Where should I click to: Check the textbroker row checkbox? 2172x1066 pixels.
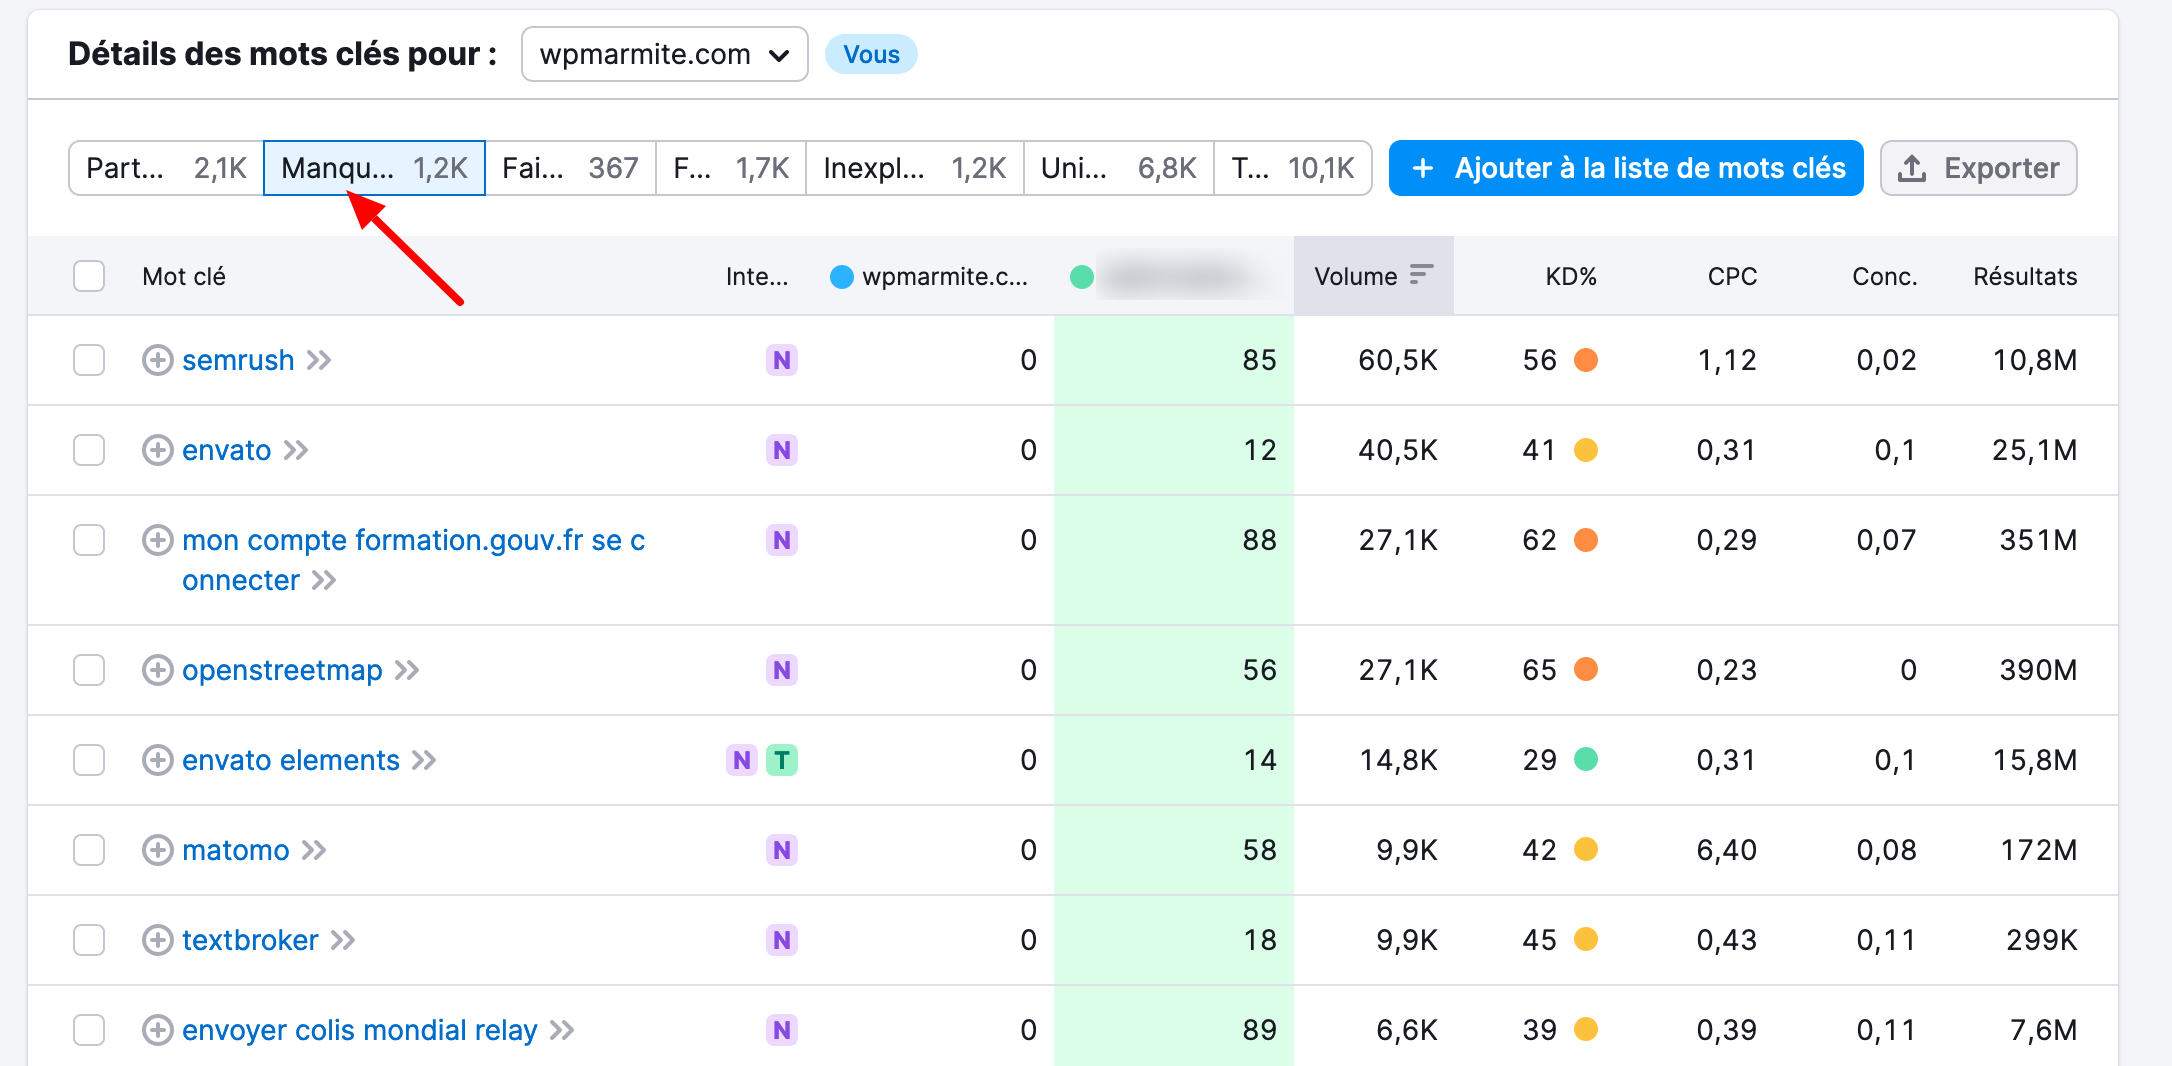(x=89, y=940)
